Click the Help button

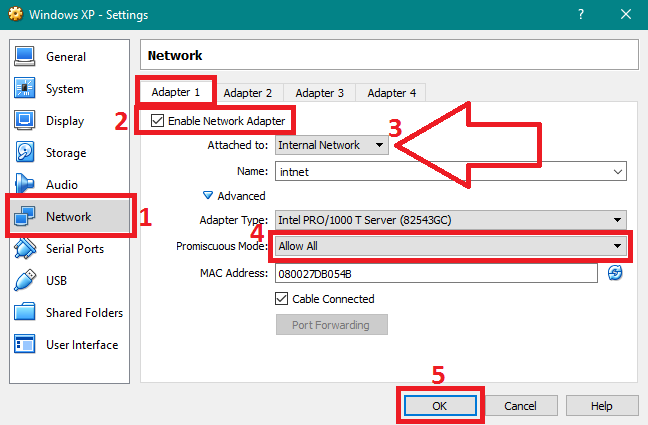click(602, 406)
